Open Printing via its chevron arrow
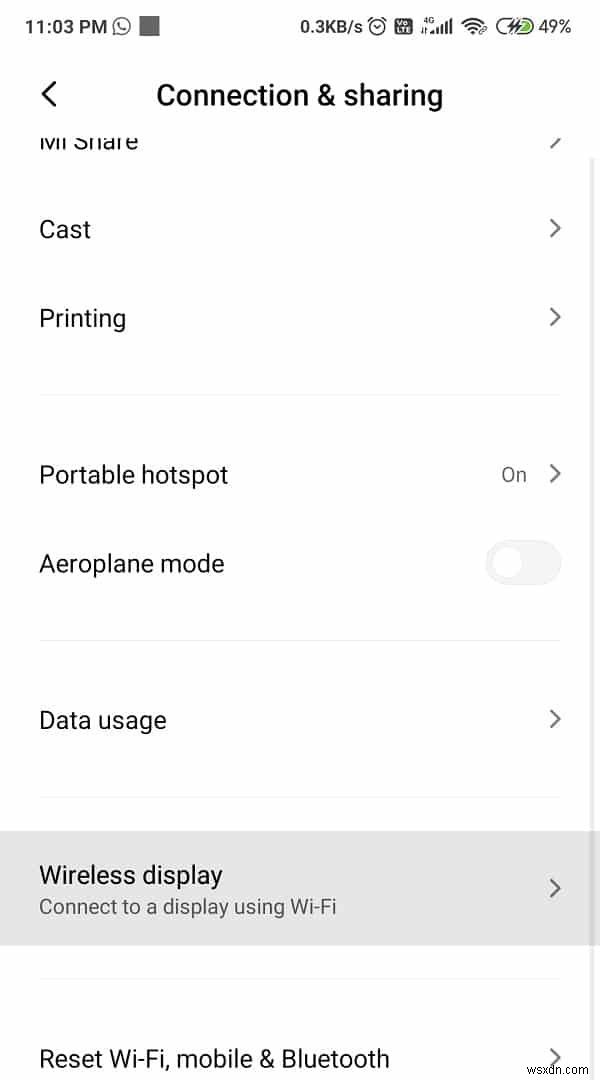This screenshot has width=600, height=1080. 555,317
